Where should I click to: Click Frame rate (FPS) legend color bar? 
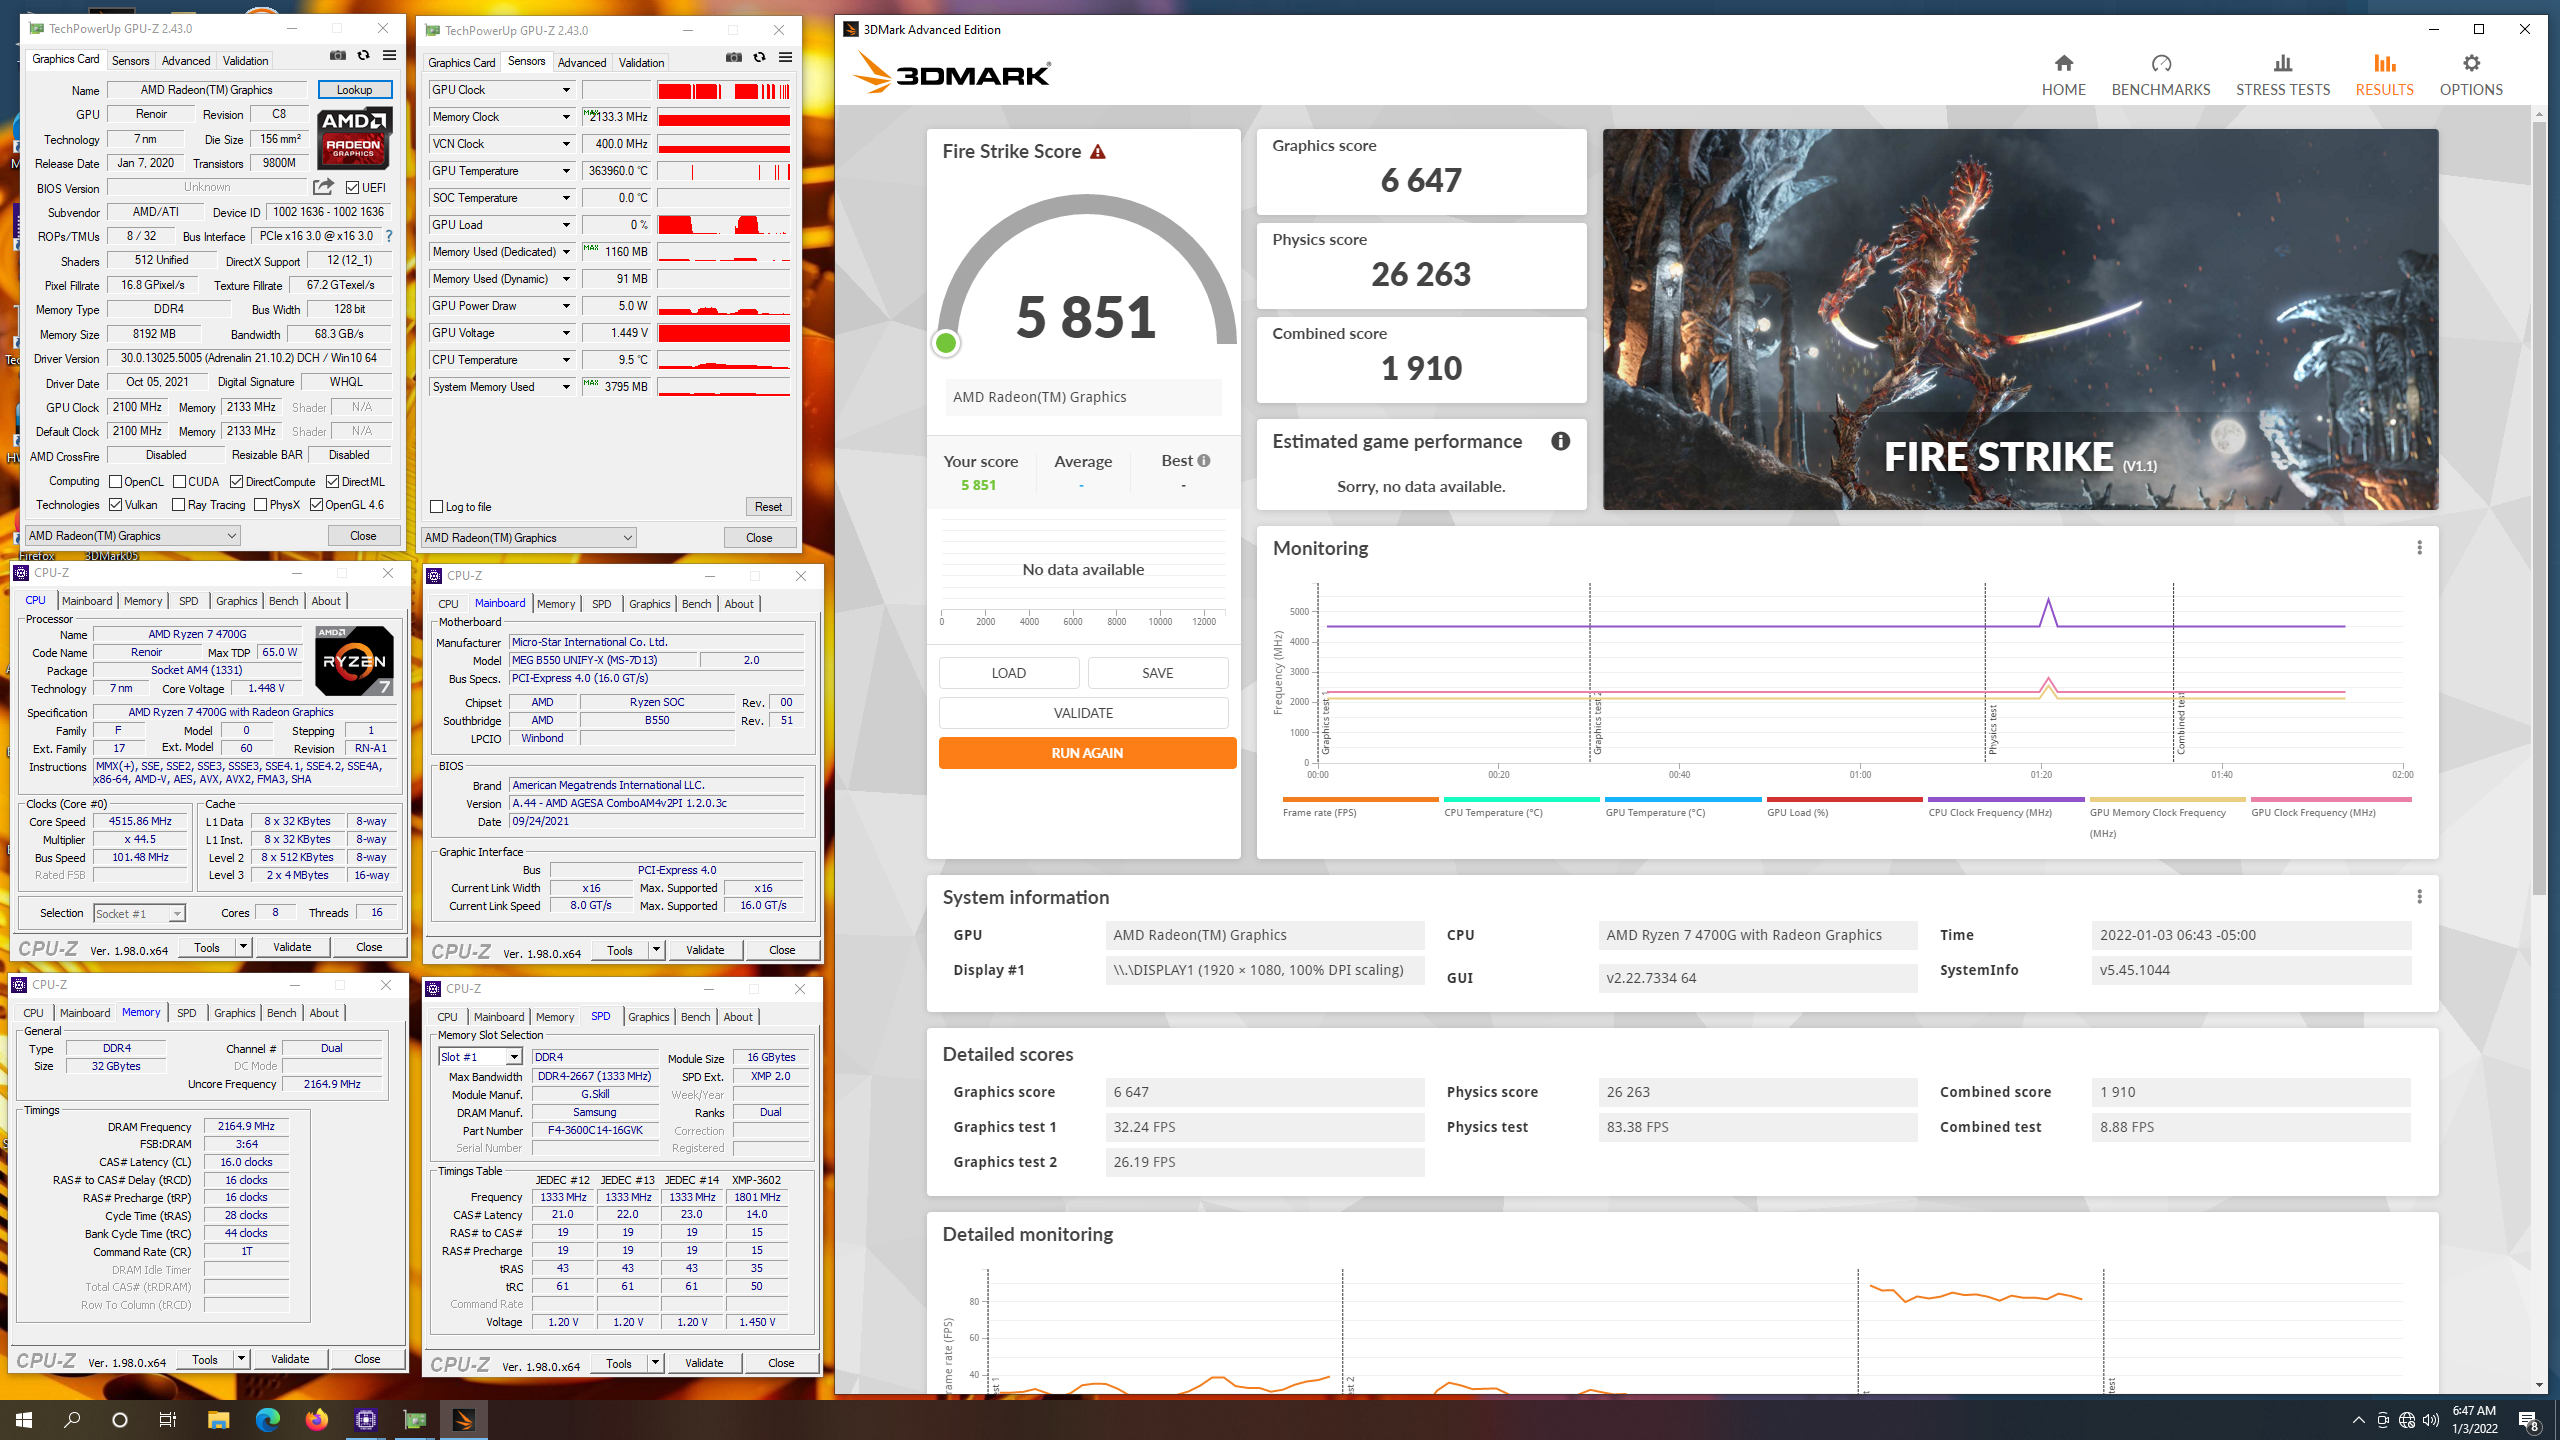click(x=1360, y=799)
